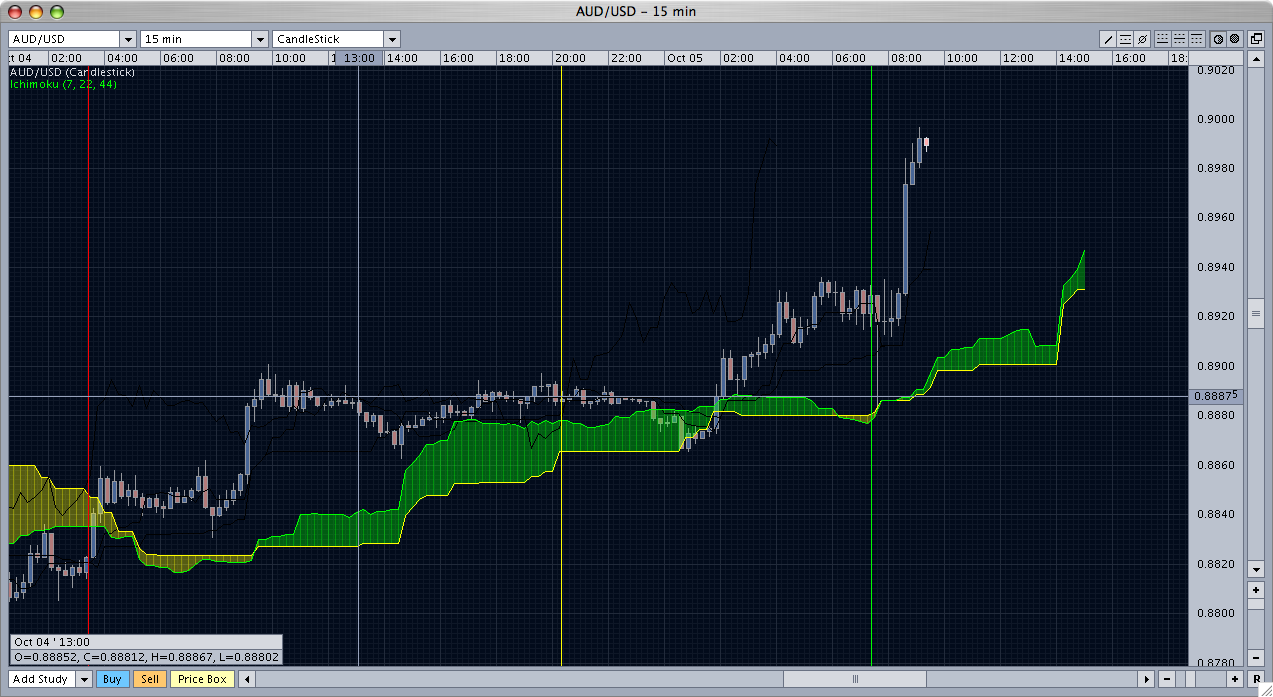Click horizontal scrollbar right arrow
This screenshot has width=1273, height=697.
[1146, 679]
